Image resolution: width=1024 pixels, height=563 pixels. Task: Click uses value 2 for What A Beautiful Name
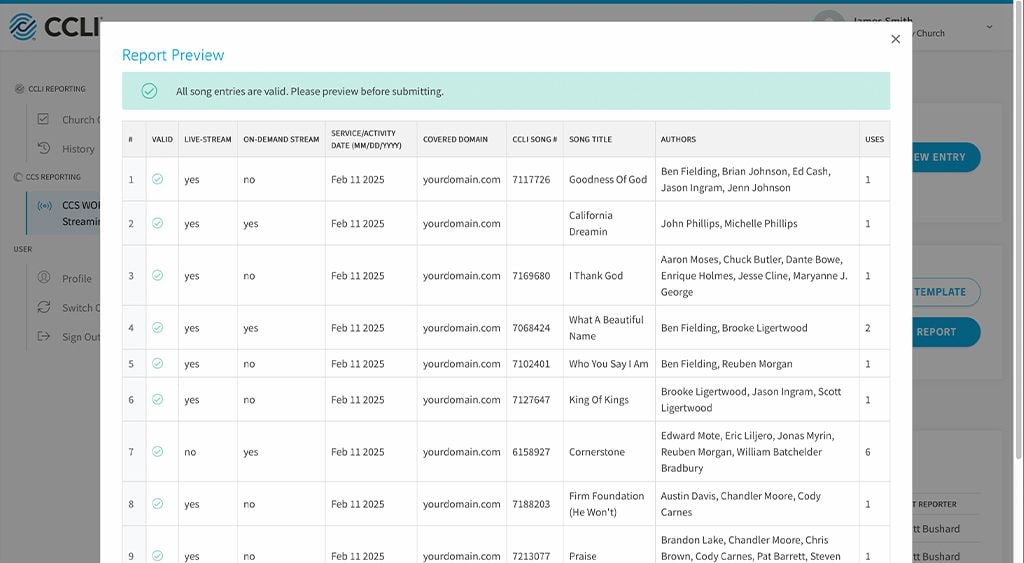click(x=868, y=328)
